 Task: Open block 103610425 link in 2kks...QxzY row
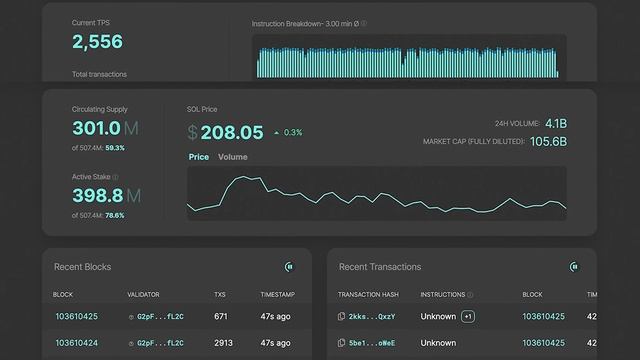pos(543,316)
